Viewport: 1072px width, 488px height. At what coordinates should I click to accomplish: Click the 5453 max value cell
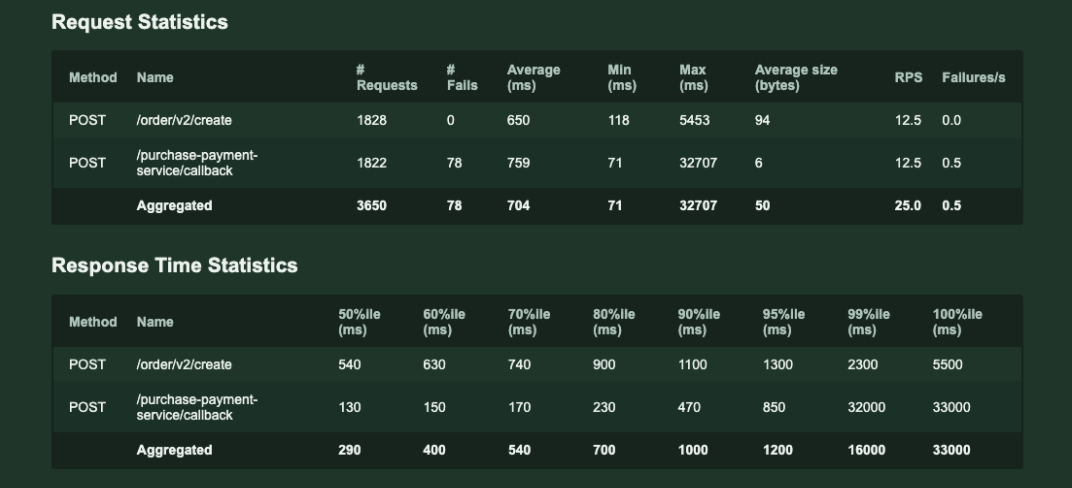694,121
